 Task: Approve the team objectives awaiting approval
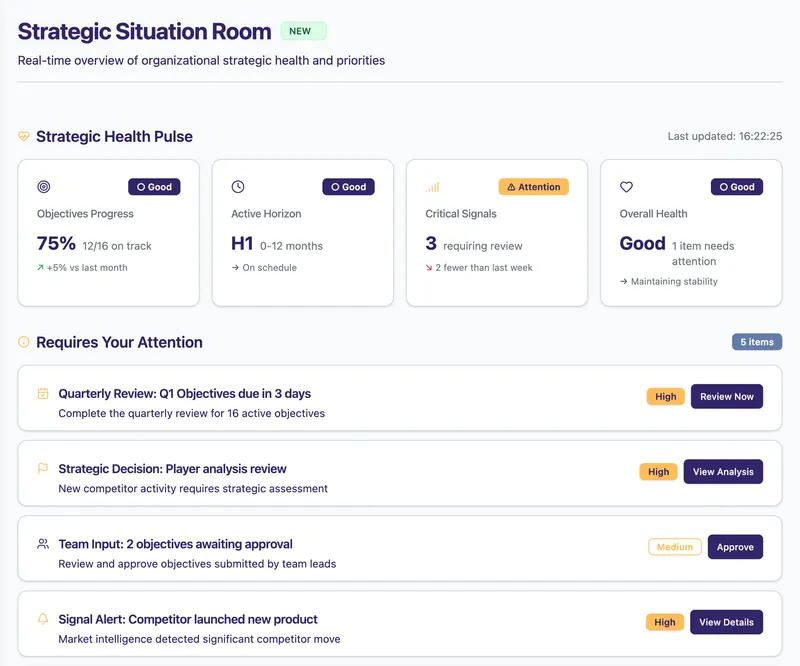735,547
